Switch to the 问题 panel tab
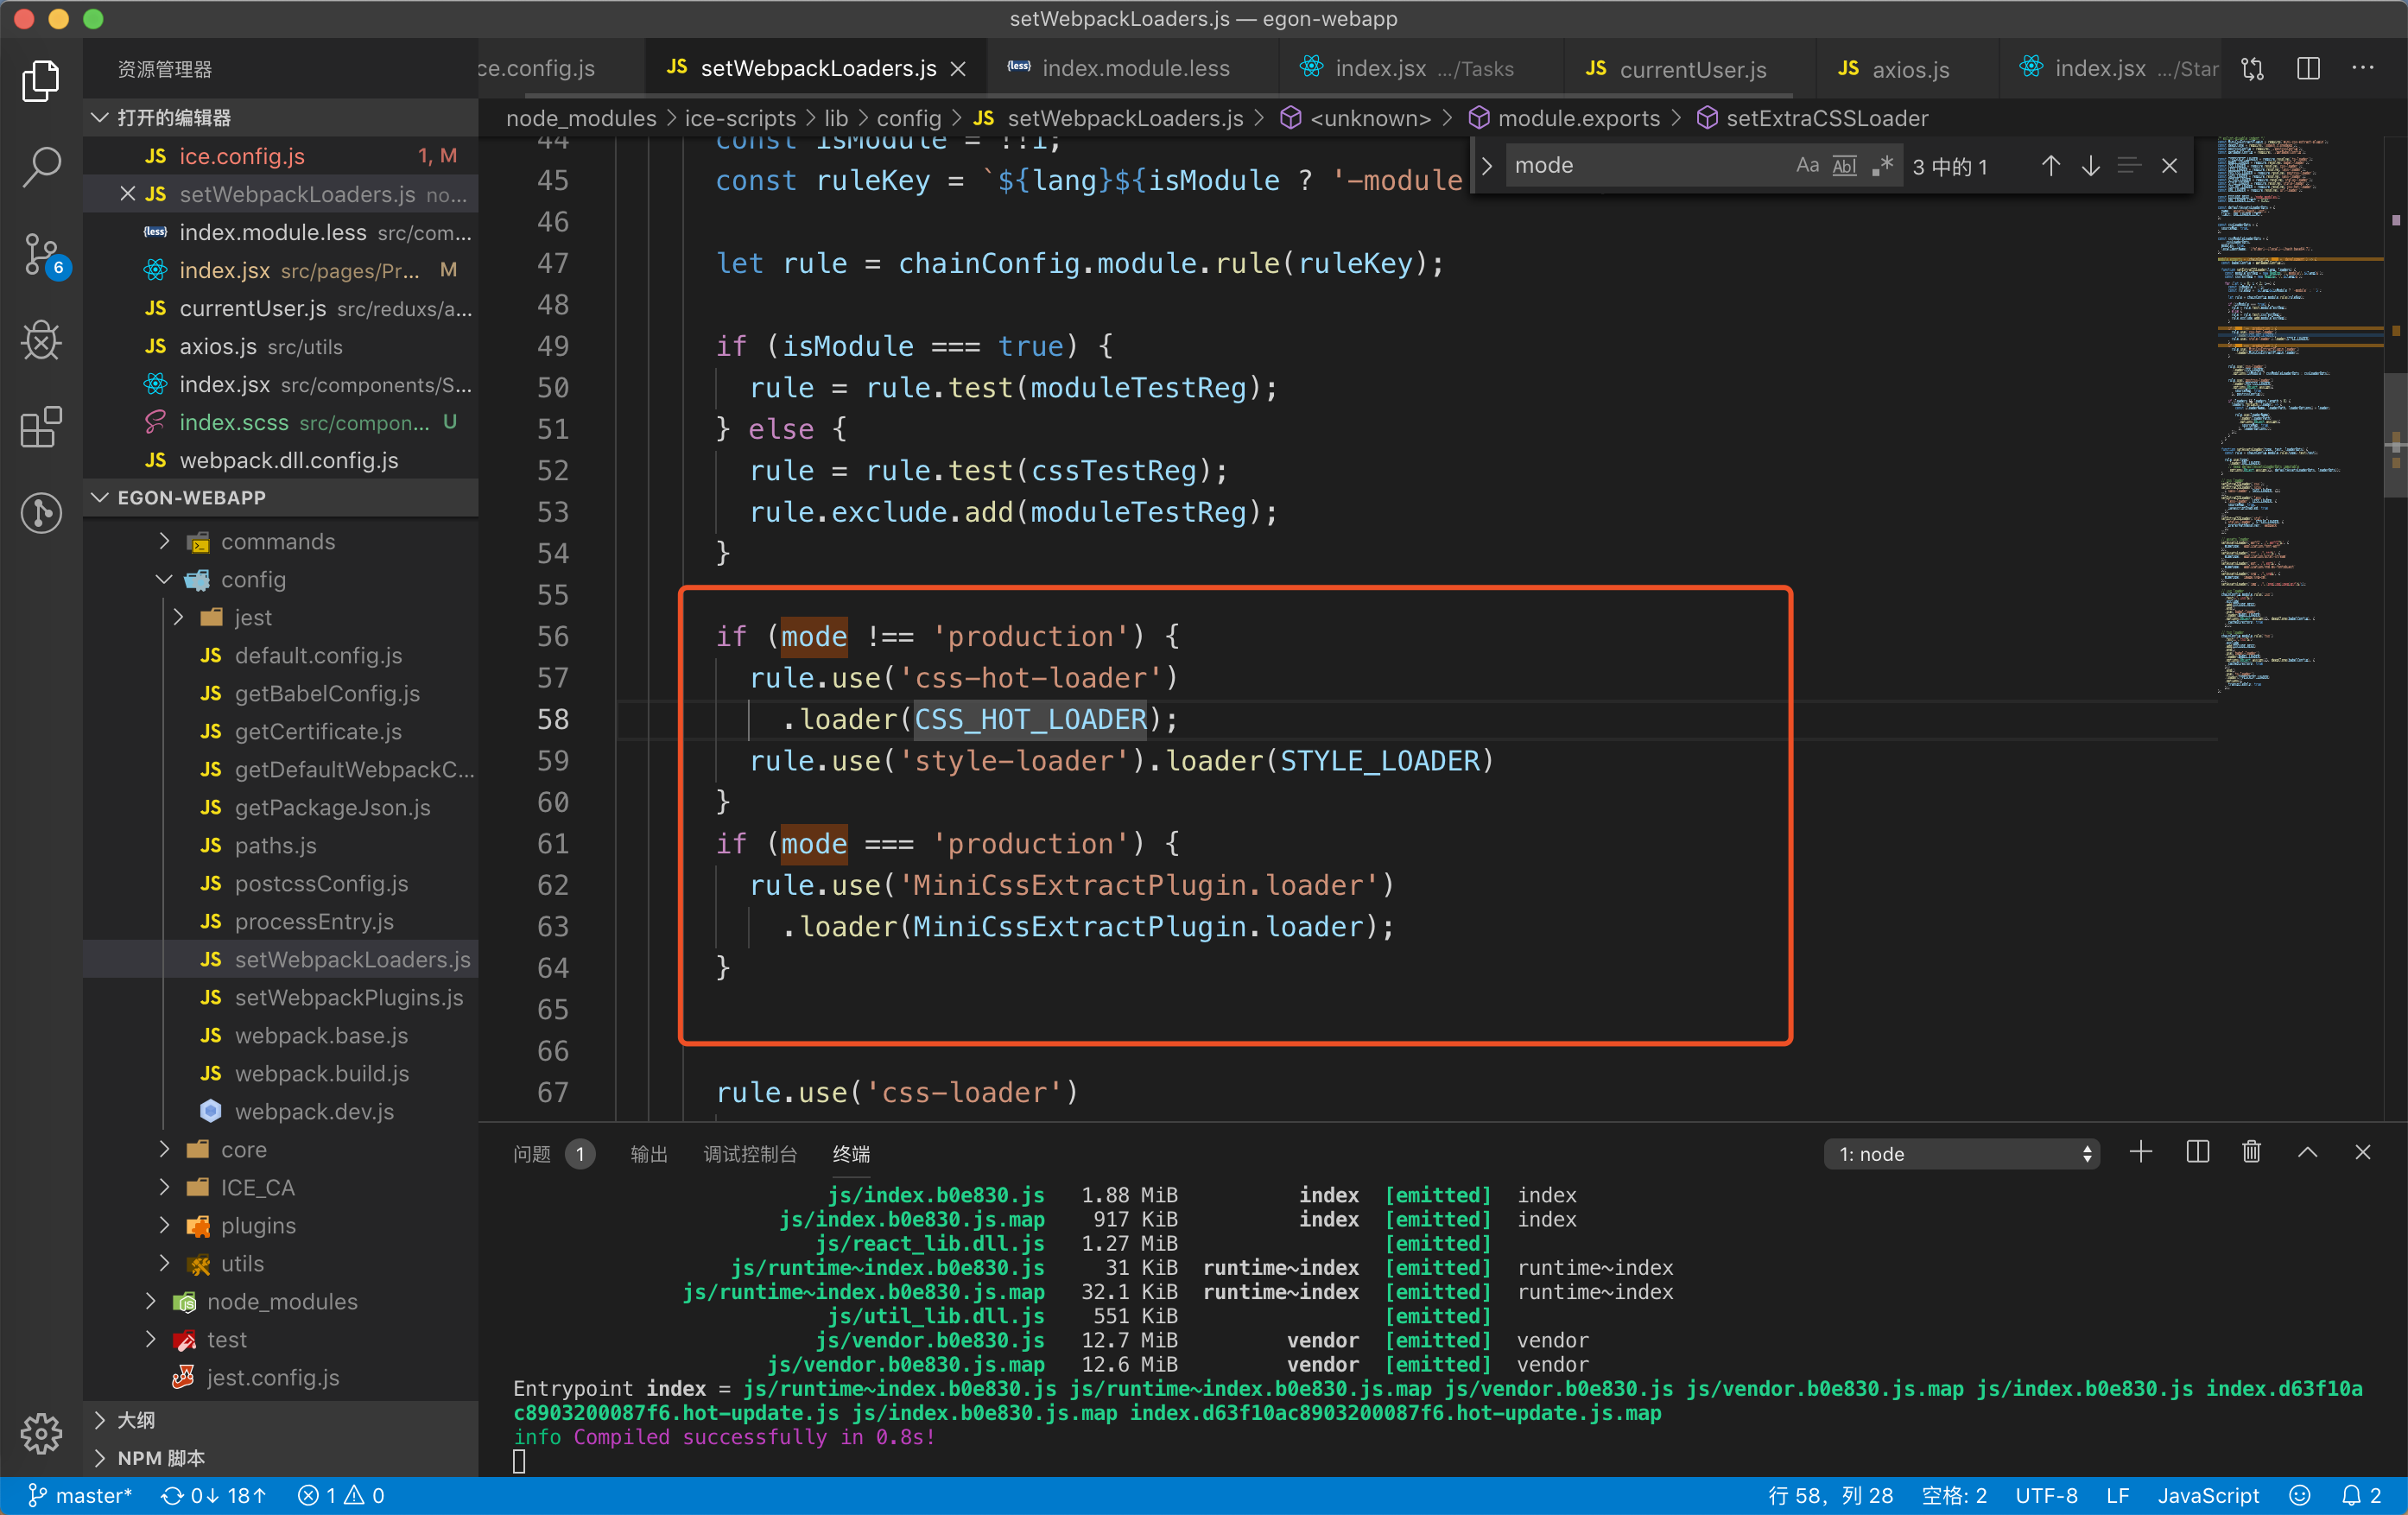2408x1515 pixels. [533, 1153]
